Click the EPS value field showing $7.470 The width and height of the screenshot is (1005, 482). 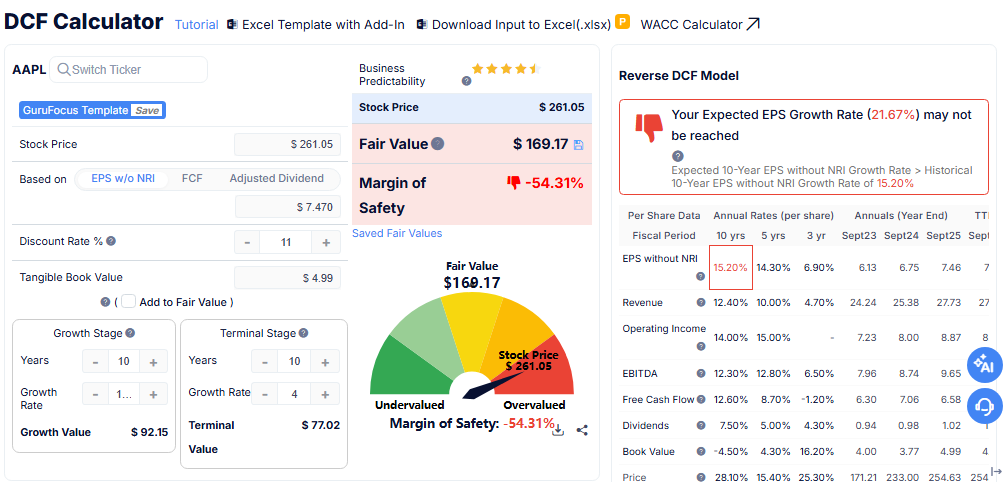pos(287,207)
